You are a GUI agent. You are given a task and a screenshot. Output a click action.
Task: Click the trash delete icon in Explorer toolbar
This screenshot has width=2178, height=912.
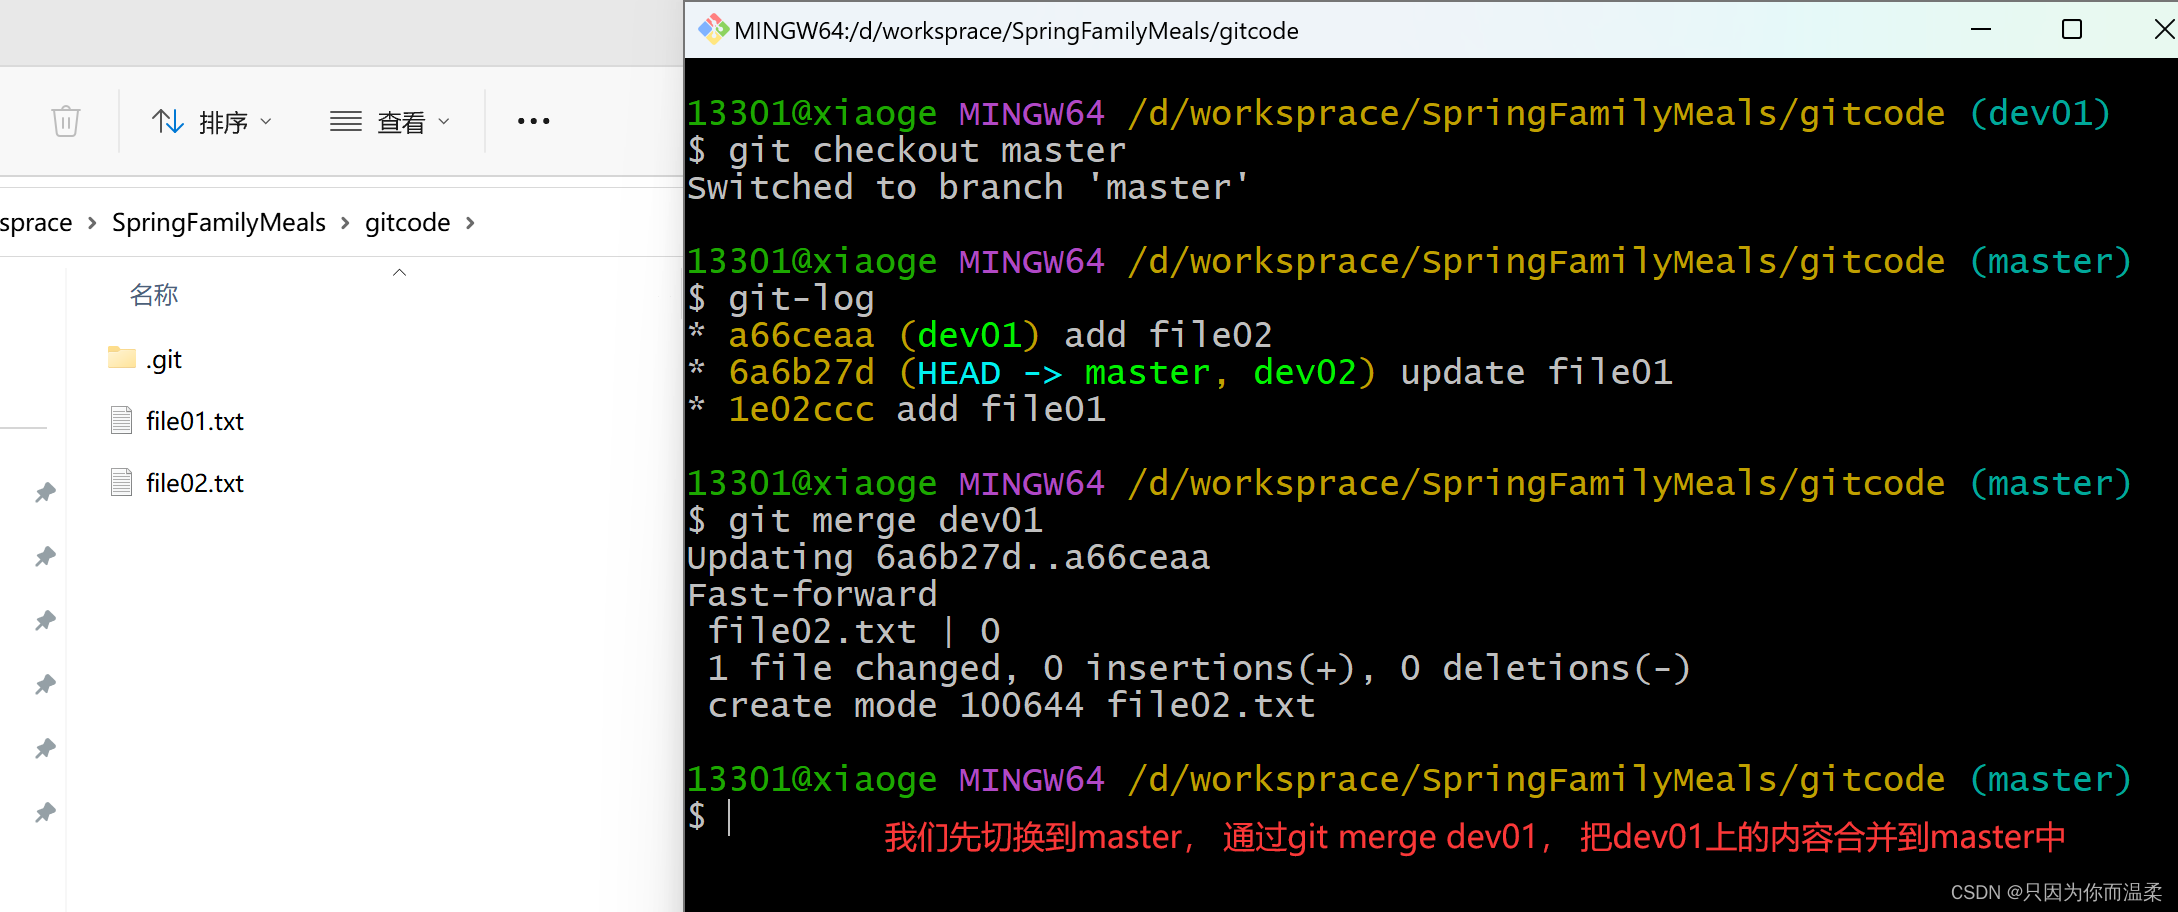pos(66,121)
